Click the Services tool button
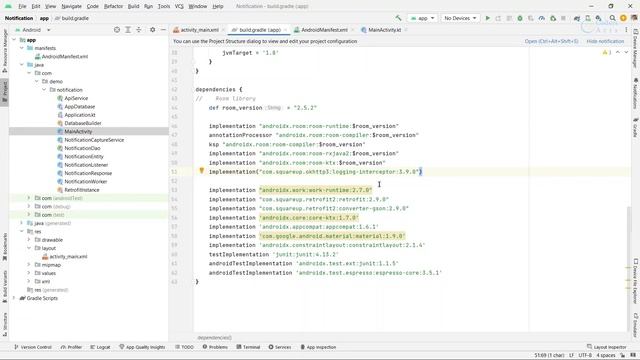Image resolution: width=640 pixels, height=360 pixels. pyautogui.click(x=280, y=347)
